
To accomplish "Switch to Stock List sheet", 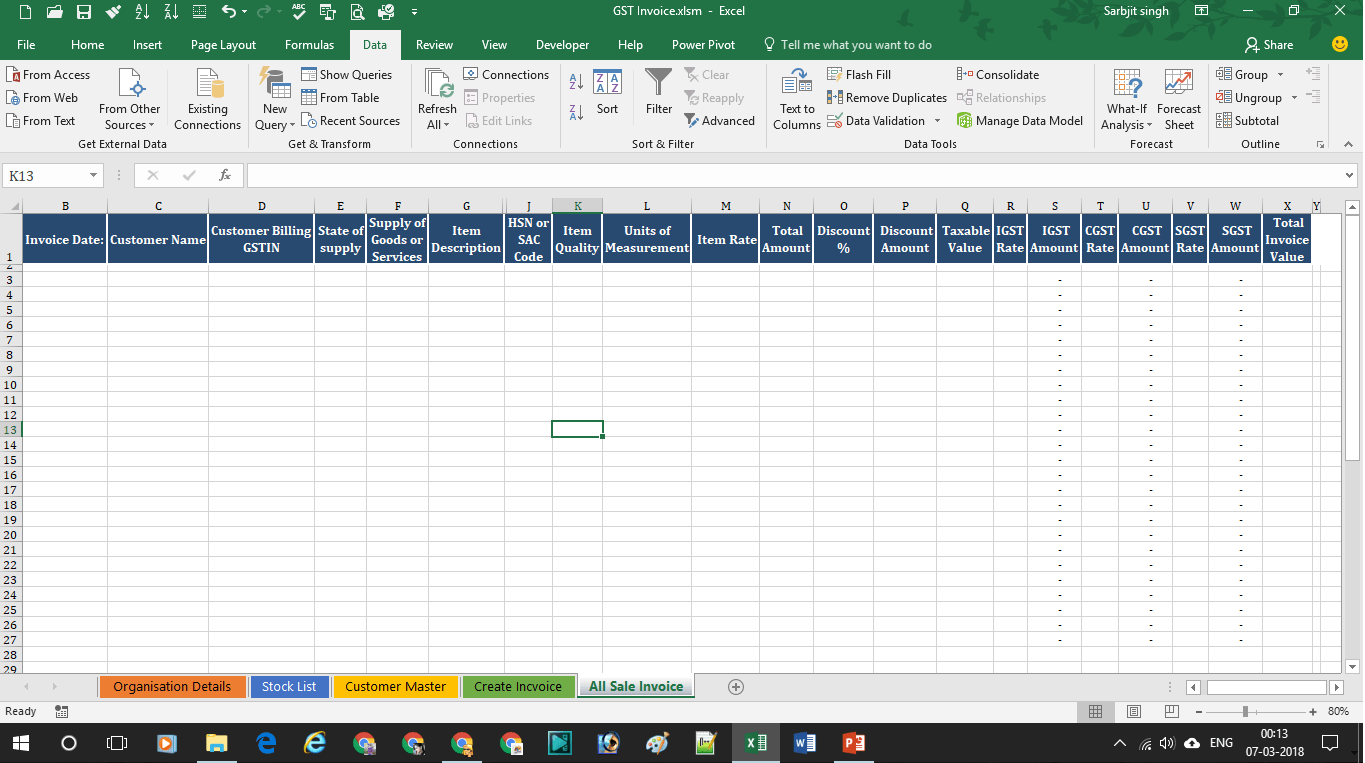I will (x=289, y=686).
